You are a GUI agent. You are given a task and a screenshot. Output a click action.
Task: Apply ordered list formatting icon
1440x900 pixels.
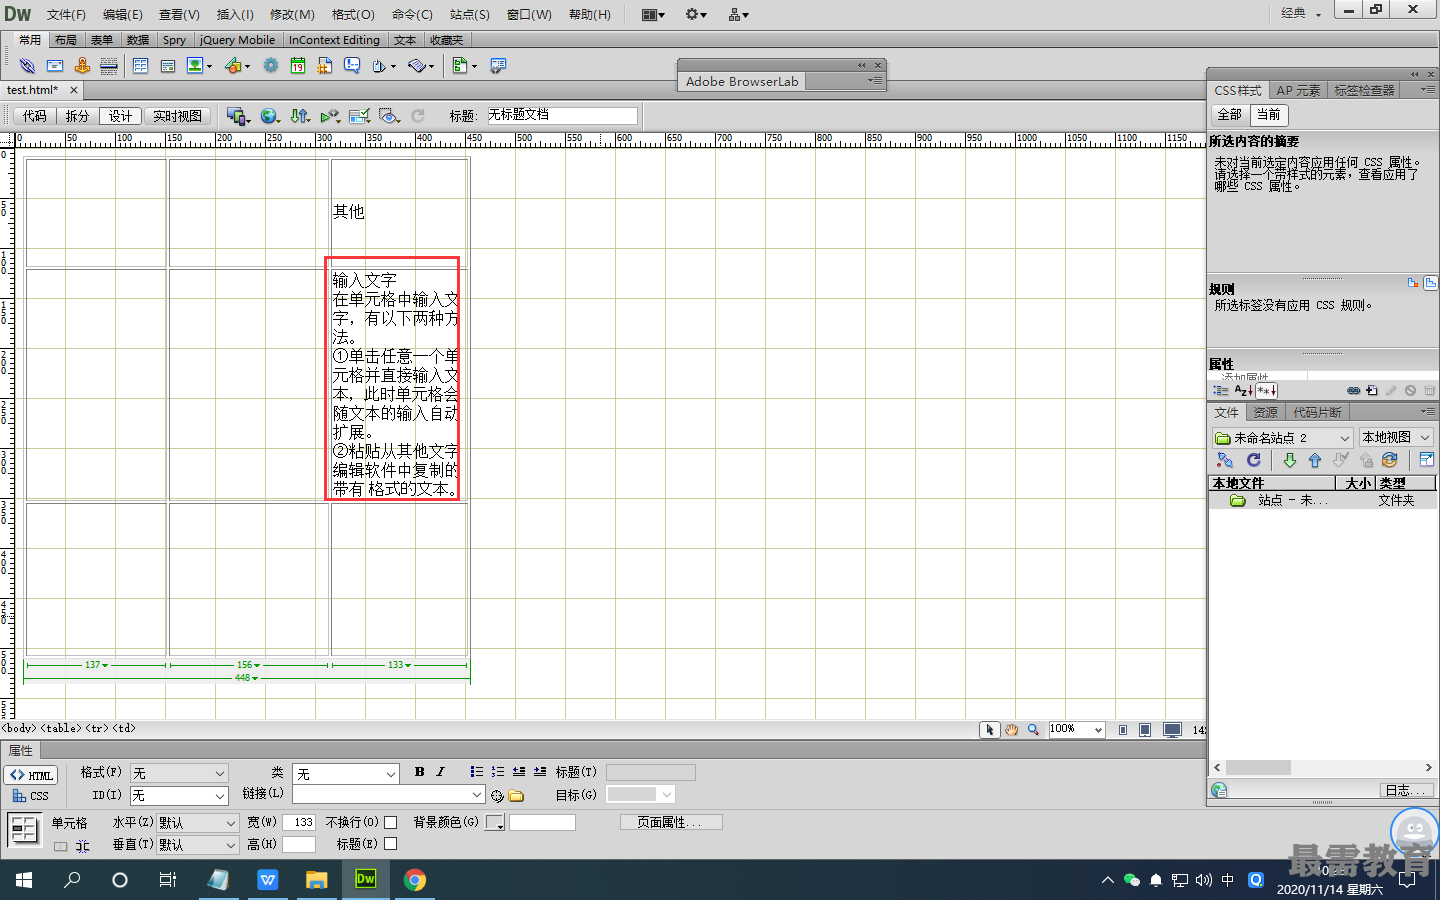497,772
